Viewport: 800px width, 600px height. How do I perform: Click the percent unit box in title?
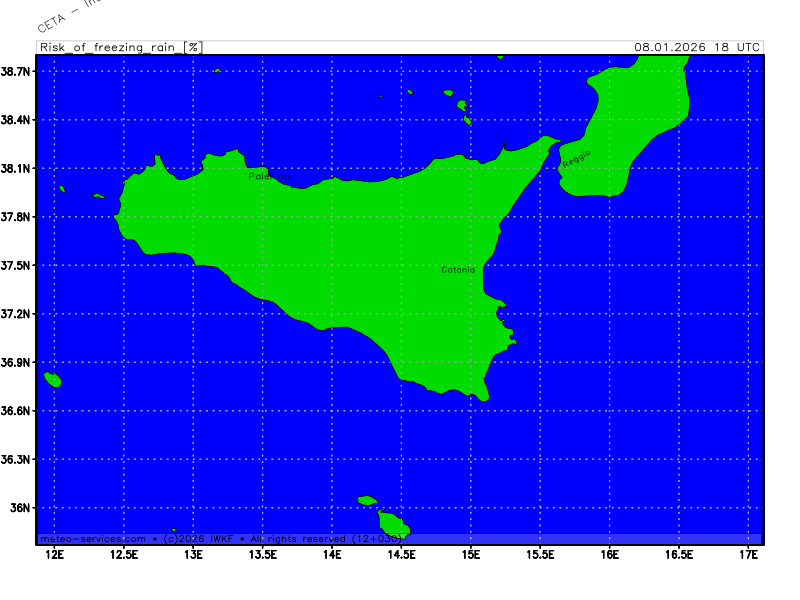pos(194,47)
